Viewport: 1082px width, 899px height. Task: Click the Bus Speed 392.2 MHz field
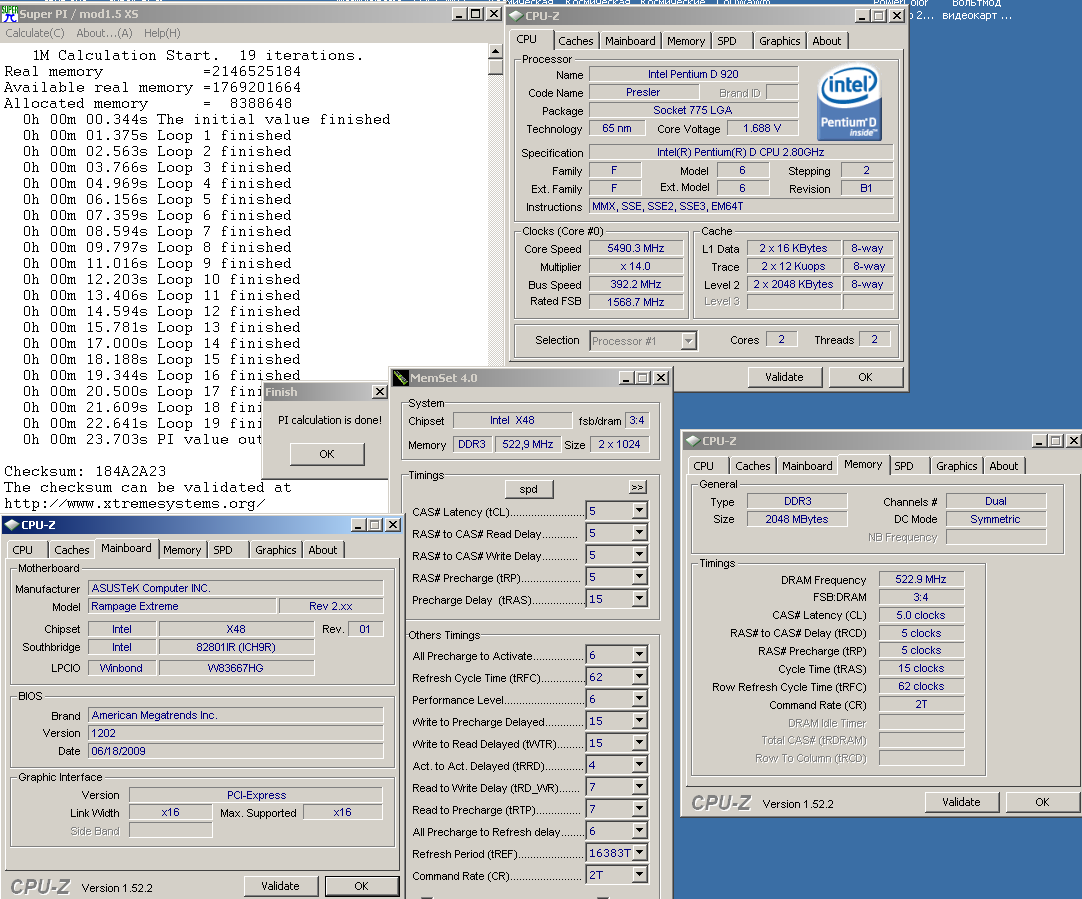pos(636,284)
